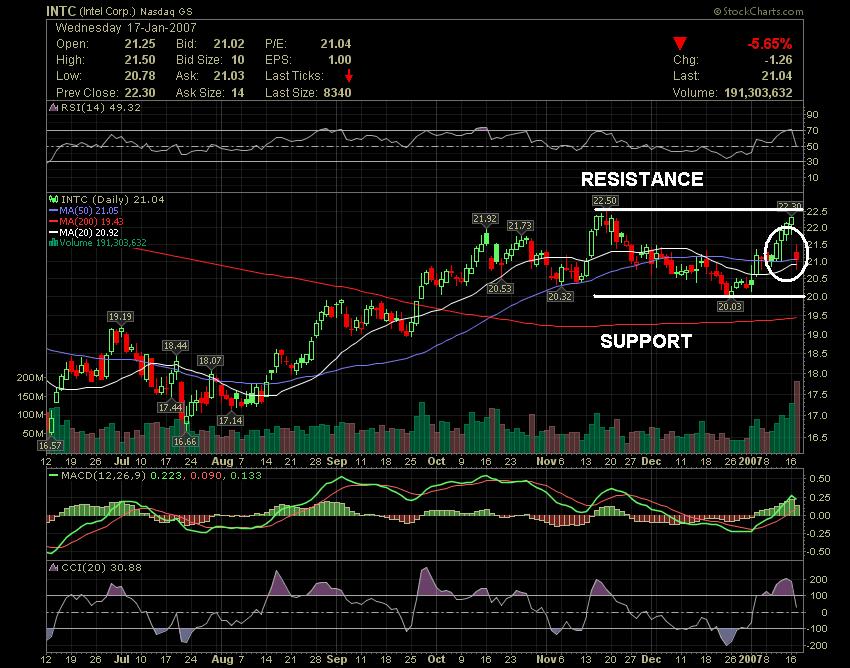Click the CCI(20) indicator panel icon
The width and height of the screenshot is (850, 668).
[54, 567]
